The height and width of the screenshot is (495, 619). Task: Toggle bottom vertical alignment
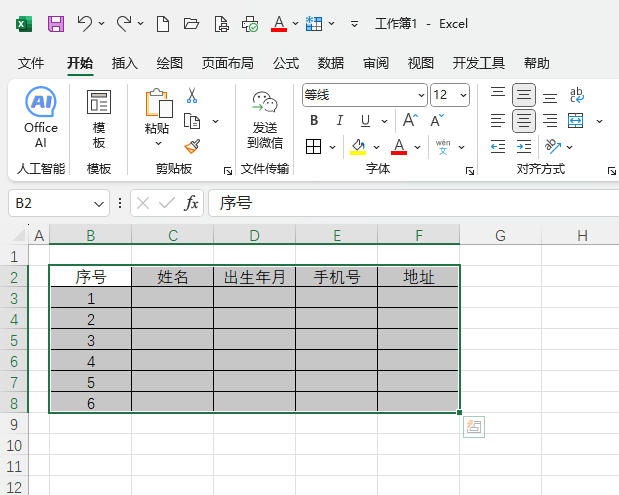point(550,97)
